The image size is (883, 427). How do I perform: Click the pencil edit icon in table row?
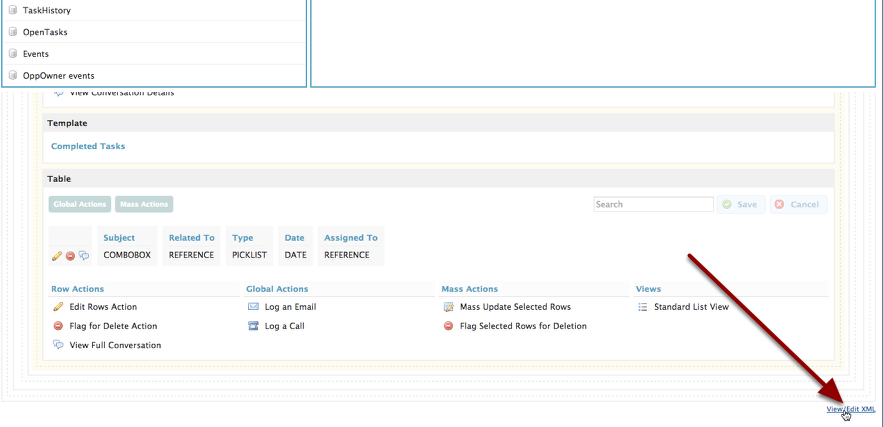pos(57,256)
